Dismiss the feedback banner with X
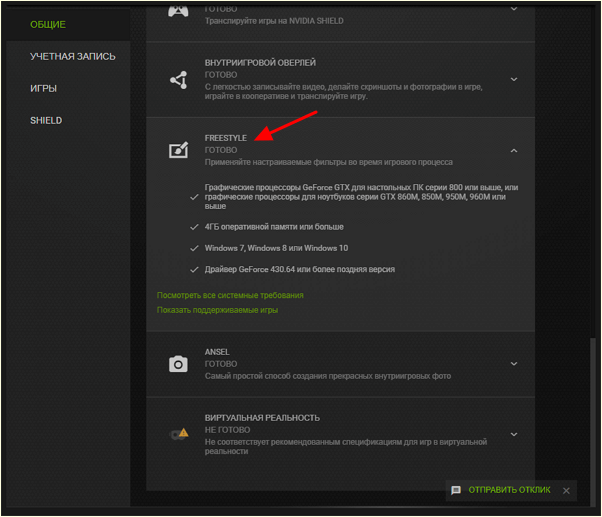 [x=566, y=491]
